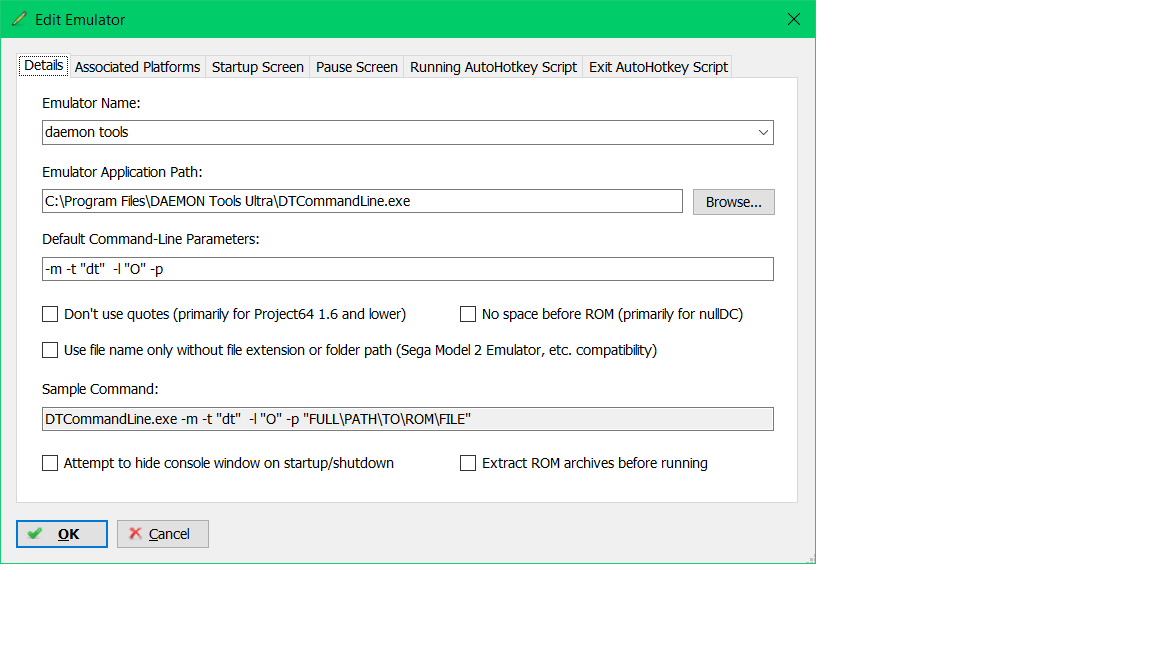Screen dimensions: 1152x648
Task: Click the 'Sample Command:' label
Action: (100, 389)
